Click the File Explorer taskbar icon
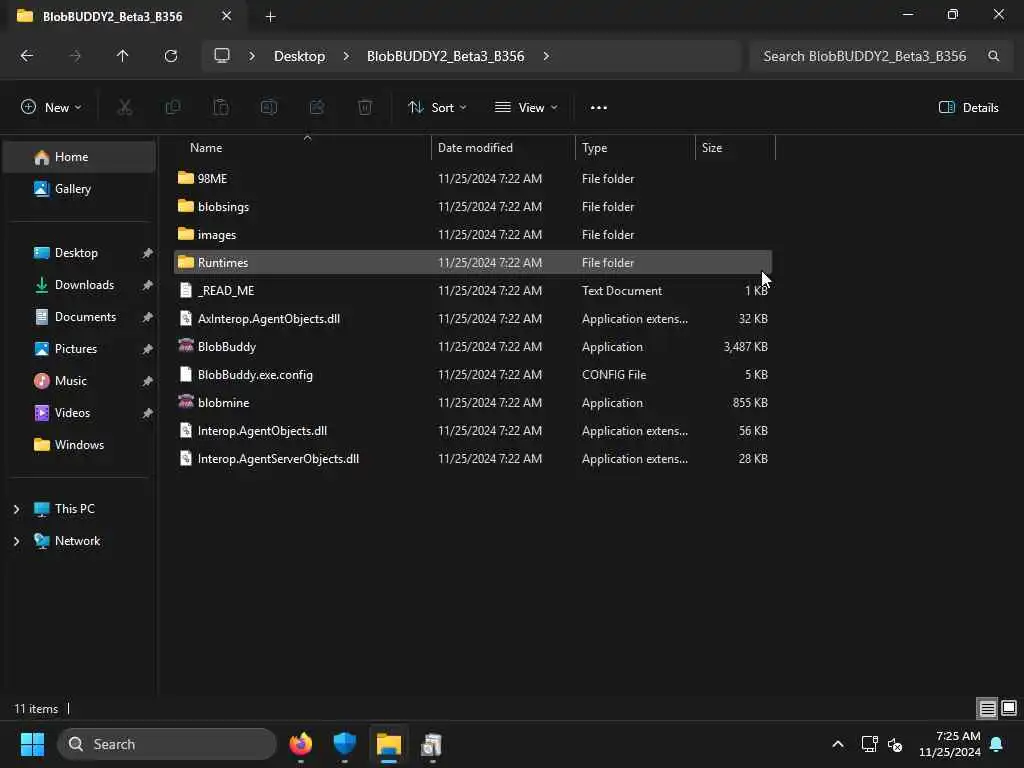Image resolution: width=1024 pixels, height=768 pixels. [x=389, y=744]
